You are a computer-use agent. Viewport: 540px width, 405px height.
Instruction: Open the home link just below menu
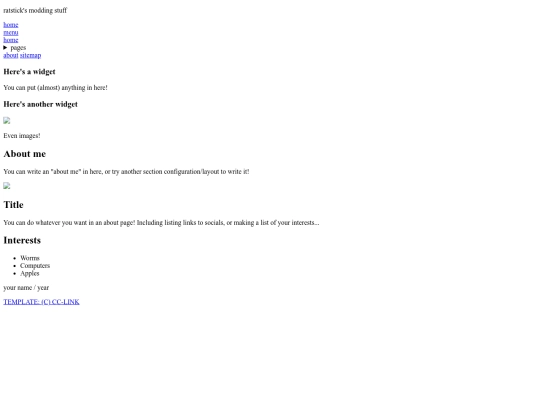coord(11,40)
